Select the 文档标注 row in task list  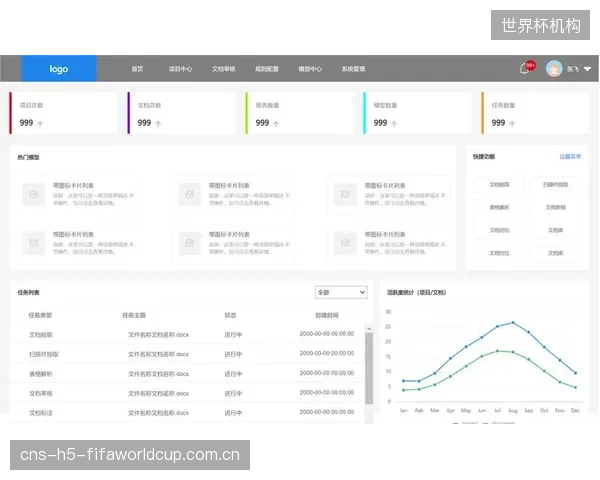pos(188,413)
